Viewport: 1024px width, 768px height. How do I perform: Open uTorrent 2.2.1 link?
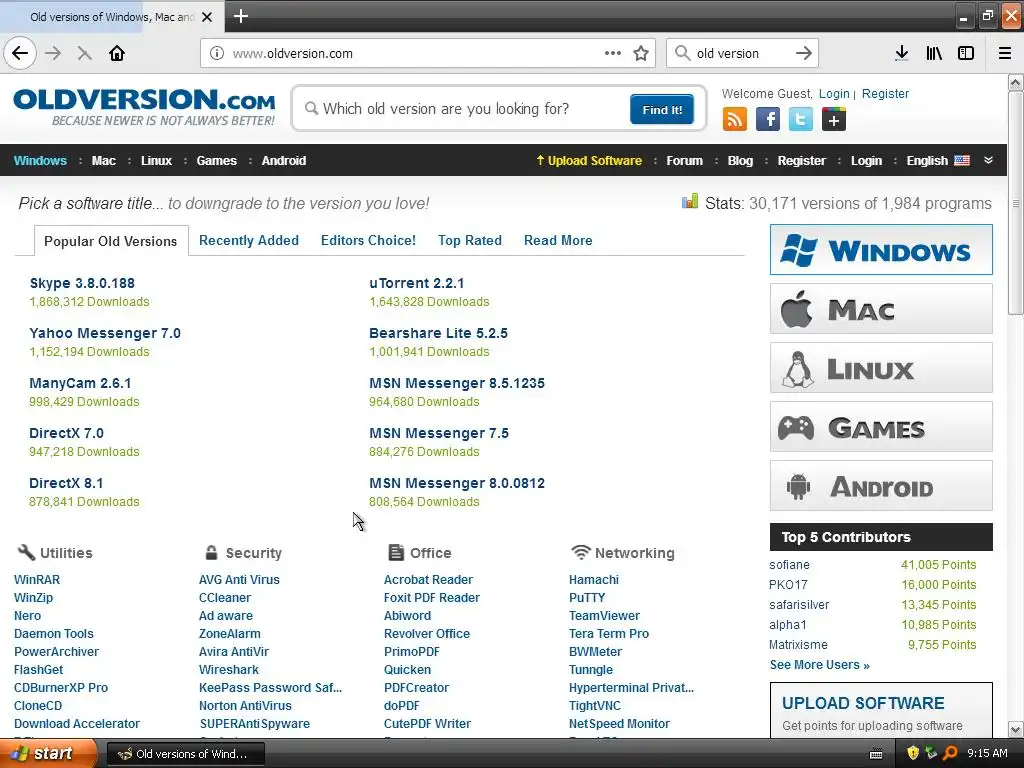[417, 283]
